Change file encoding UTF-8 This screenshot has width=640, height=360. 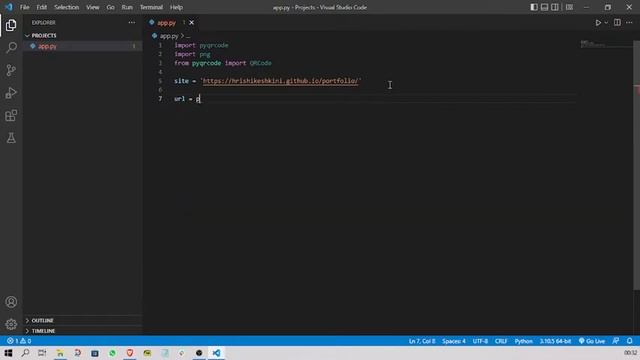point(480,341)
